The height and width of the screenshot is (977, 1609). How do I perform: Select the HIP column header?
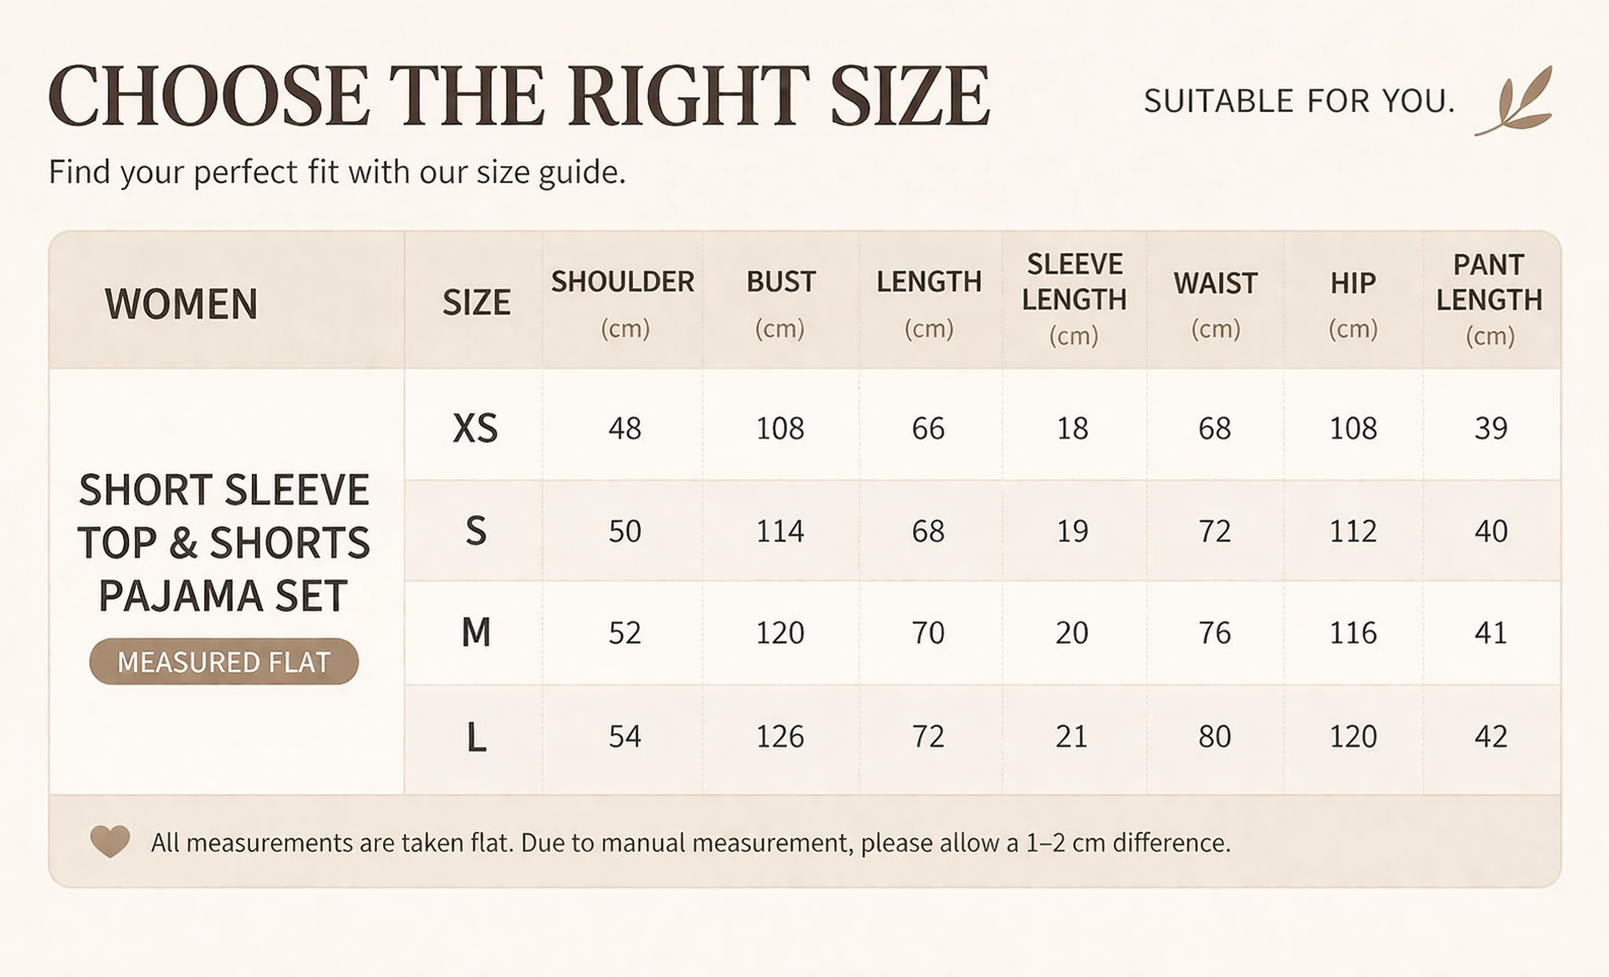click(x=1353, y=301)
